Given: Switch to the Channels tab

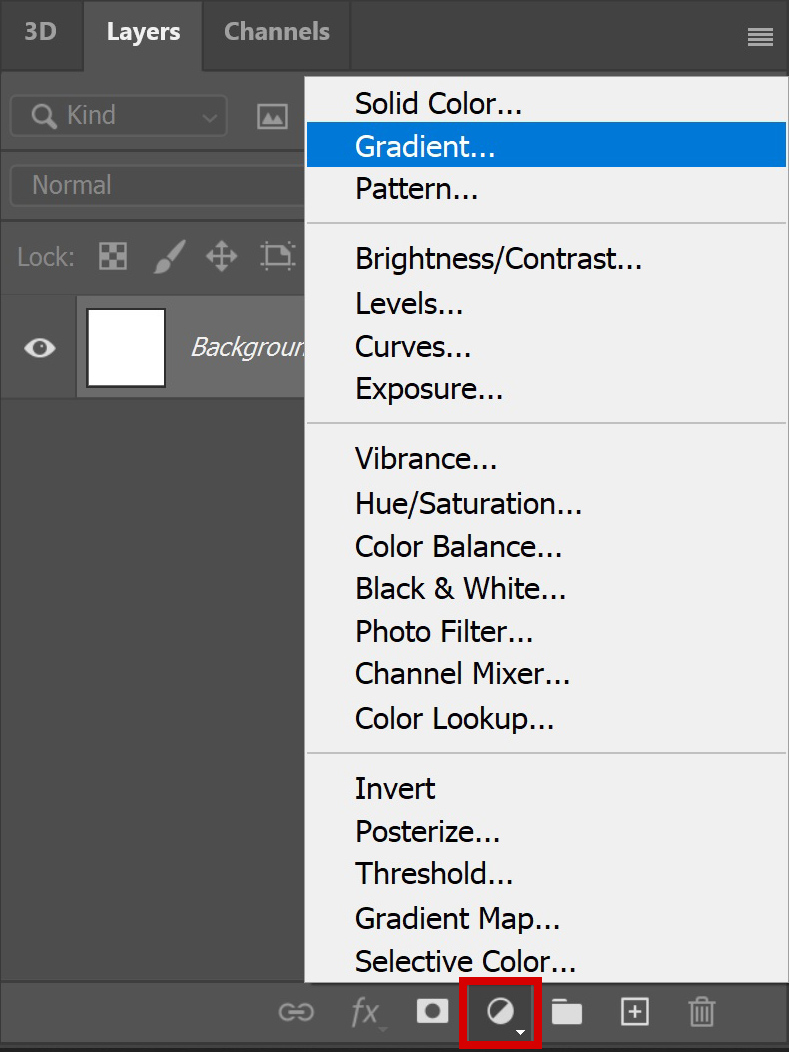Looking at the screenshot, I should pyautogui.click(x=276, y=31).
